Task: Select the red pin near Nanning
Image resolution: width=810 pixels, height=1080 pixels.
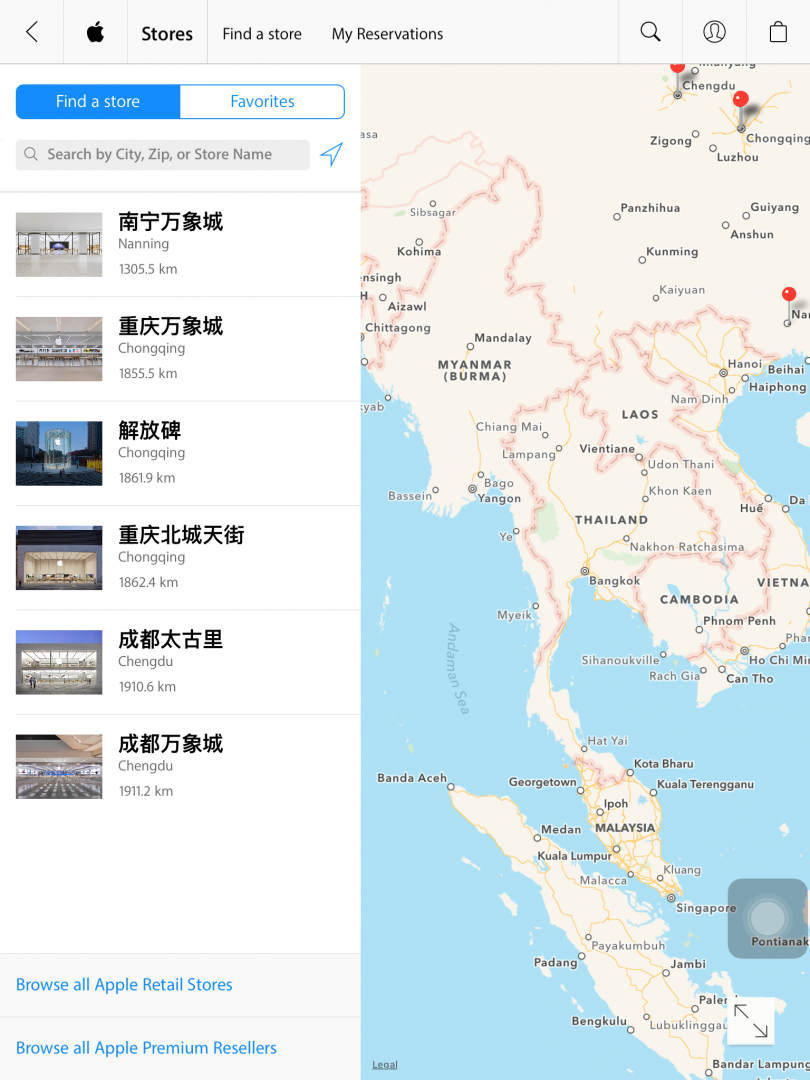Action: [x=789, y=295]
